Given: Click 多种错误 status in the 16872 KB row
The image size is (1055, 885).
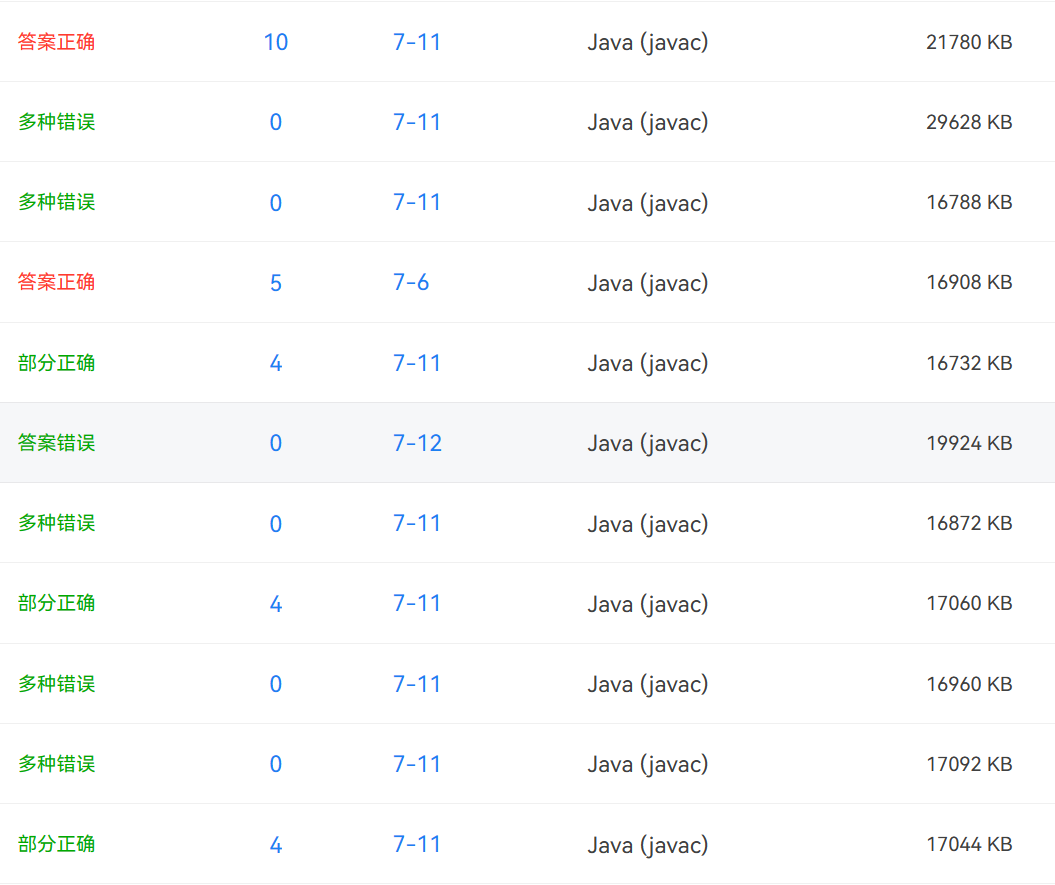Looking at the screenshot, I should 56,523.
